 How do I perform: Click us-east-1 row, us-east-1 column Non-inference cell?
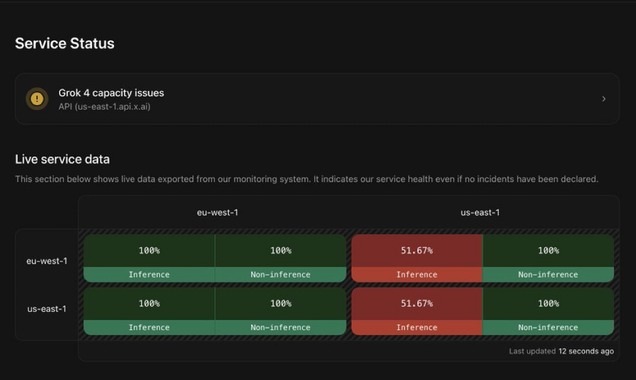[548, 311]
